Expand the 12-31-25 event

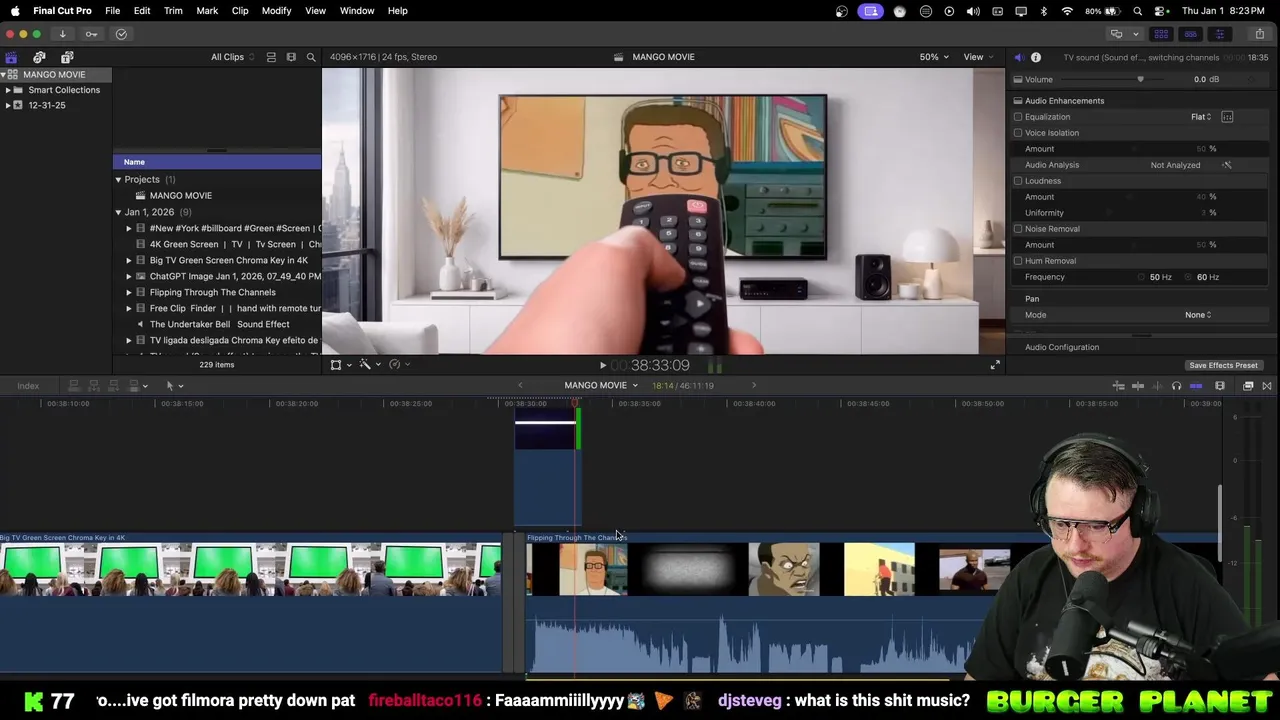tap(8, 105)
